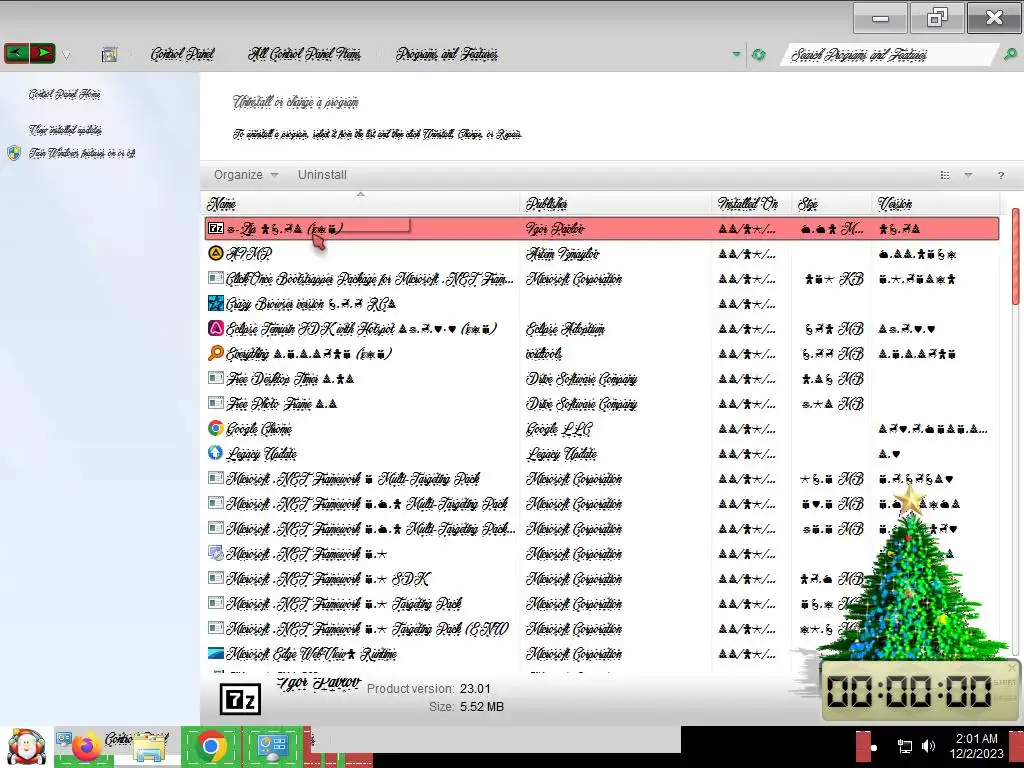The height and width of the screenshot is (768, 1024).
Task: Select Microsoft .NET Framework SDK entry
Action: (328, 579)
